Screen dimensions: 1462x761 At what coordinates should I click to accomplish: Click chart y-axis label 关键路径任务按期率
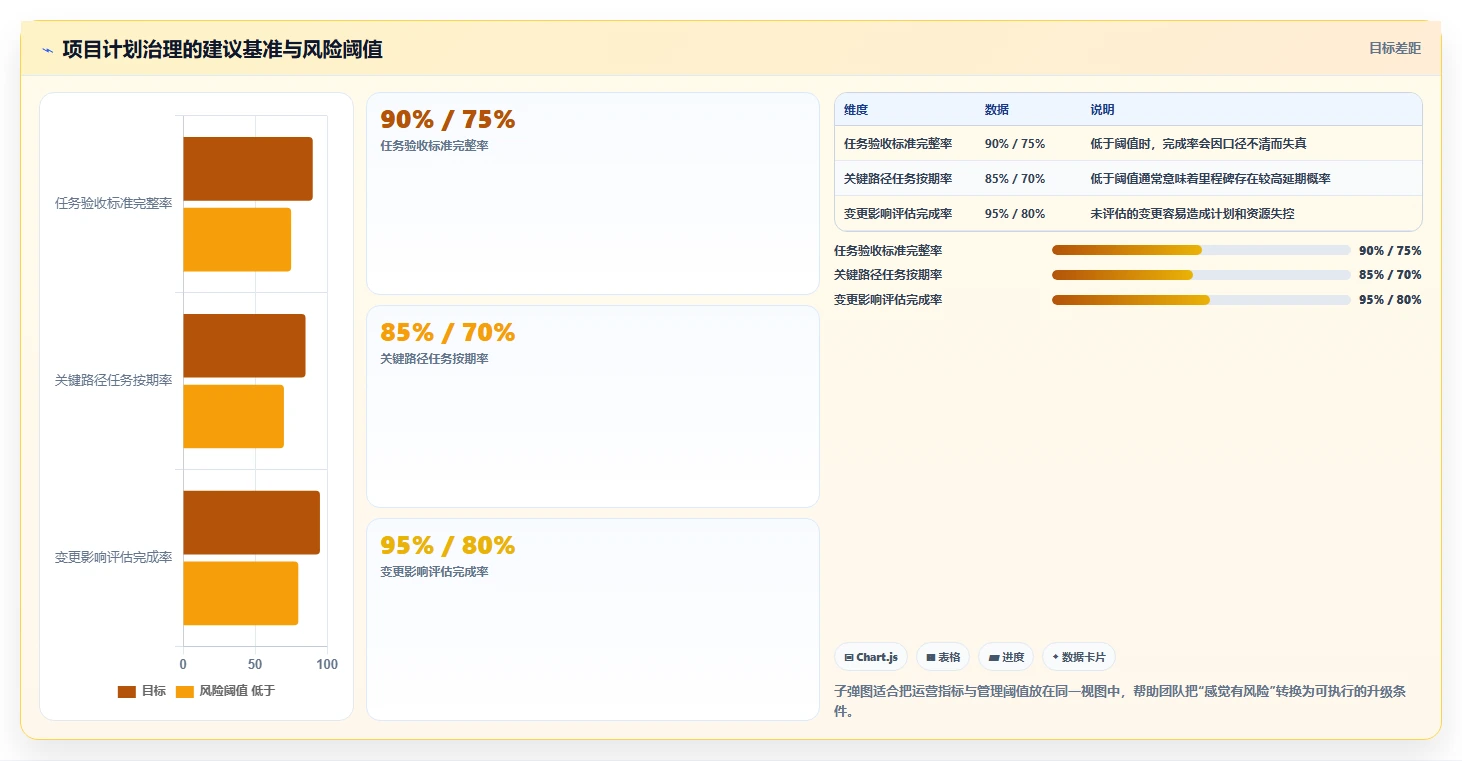(113, 381)
